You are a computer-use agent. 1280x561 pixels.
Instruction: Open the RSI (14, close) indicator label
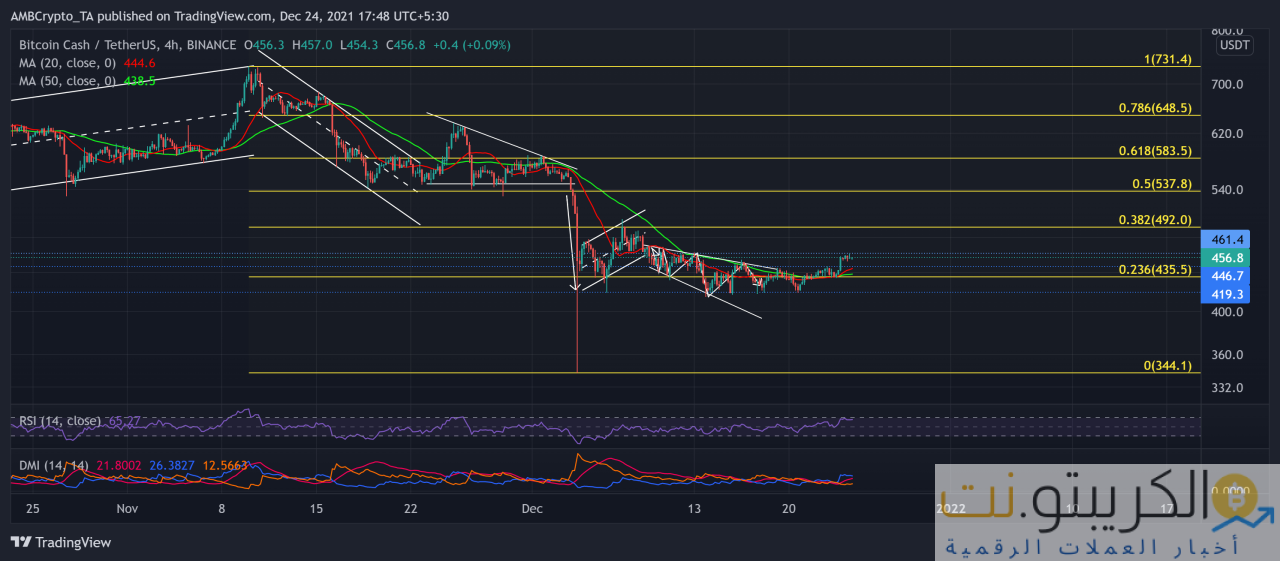click(59, 421)
